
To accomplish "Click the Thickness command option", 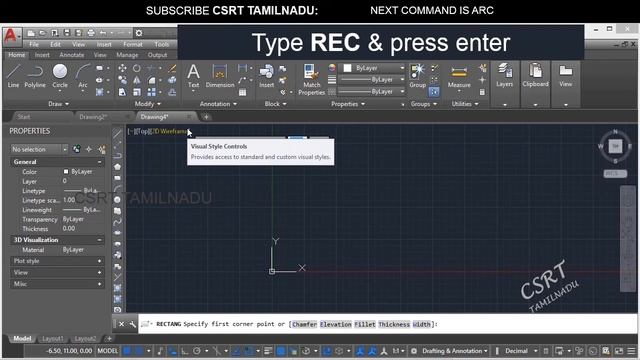I will point(394,324).
